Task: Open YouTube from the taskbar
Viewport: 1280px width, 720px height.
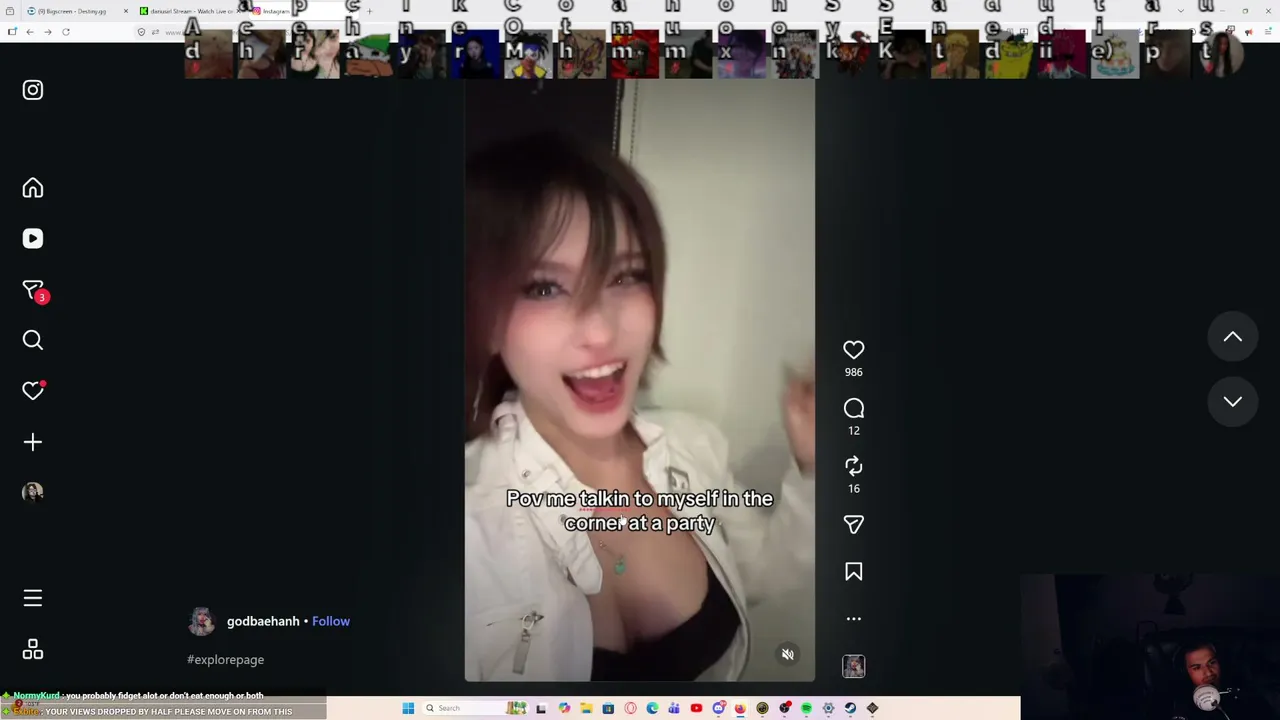Action: click(696, 708)
